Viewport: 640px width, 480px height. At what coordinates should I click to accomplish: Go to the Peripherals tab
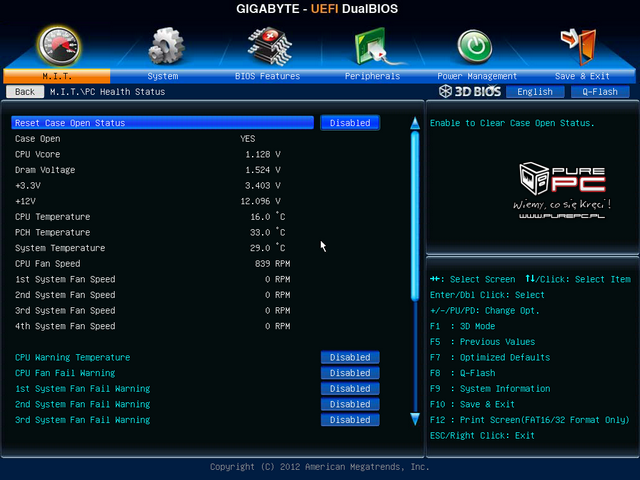(x=372, y=76)
